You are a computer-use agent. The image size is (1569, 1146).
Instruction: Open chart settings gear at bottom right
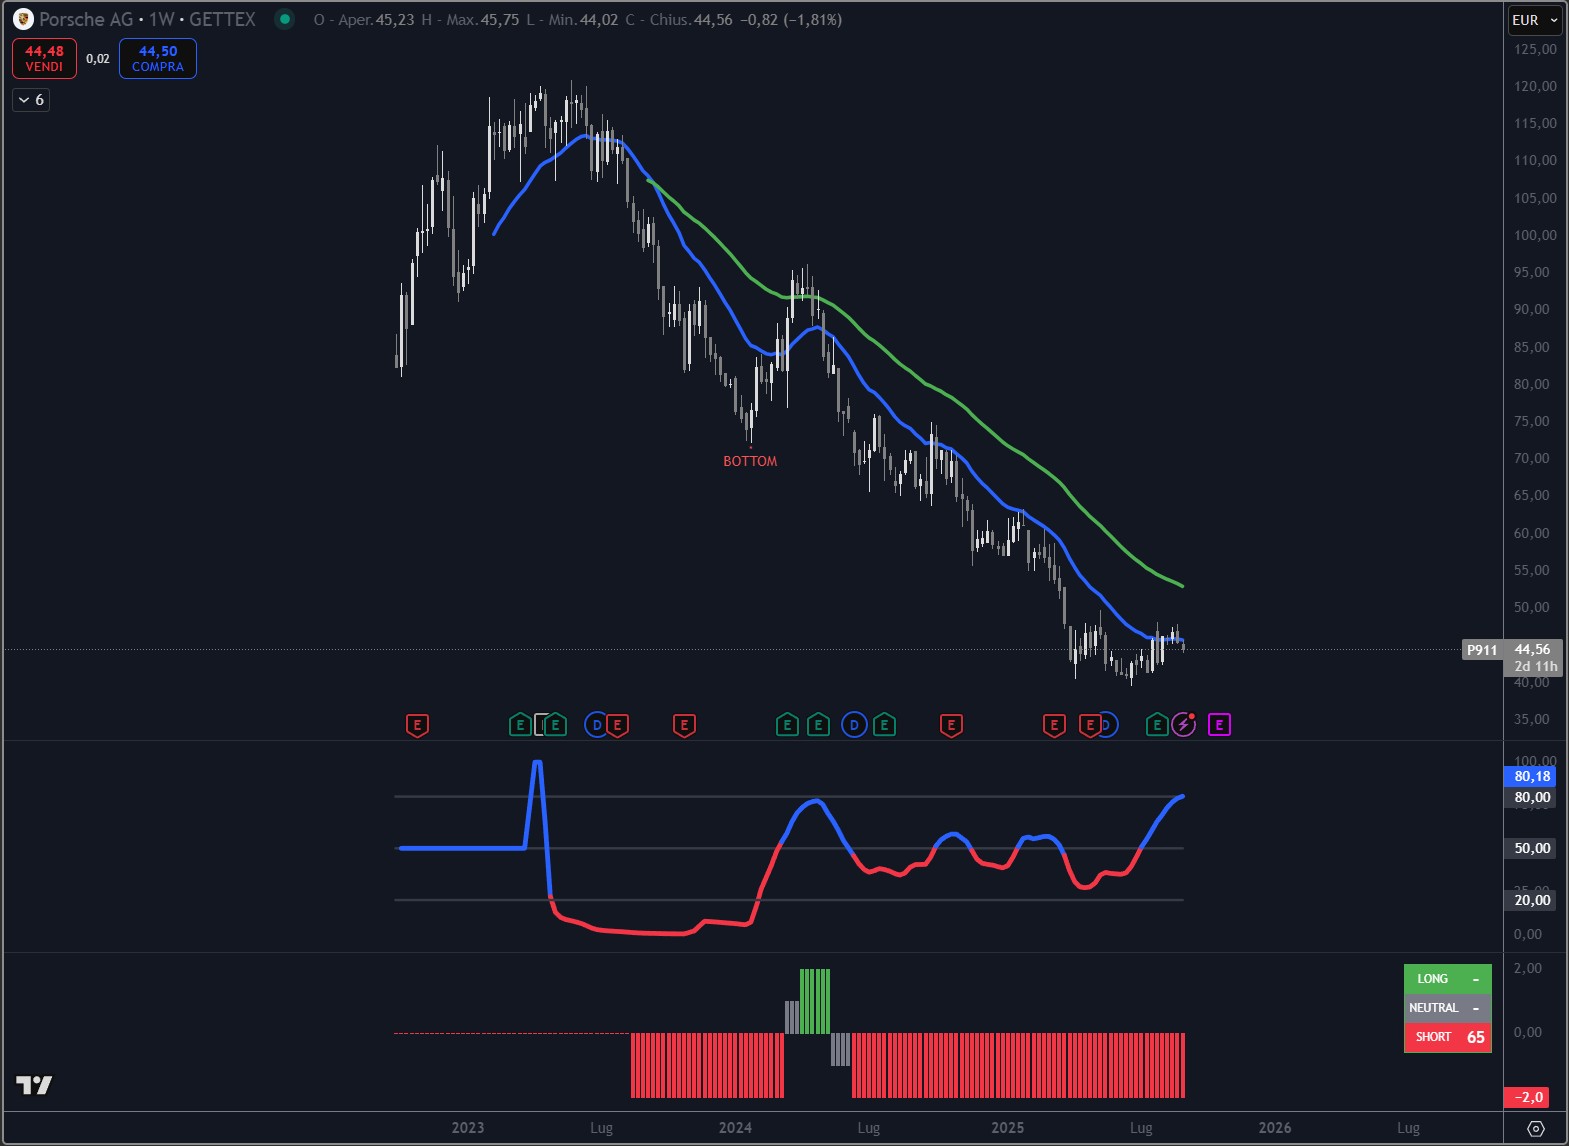(1536, 1128)
